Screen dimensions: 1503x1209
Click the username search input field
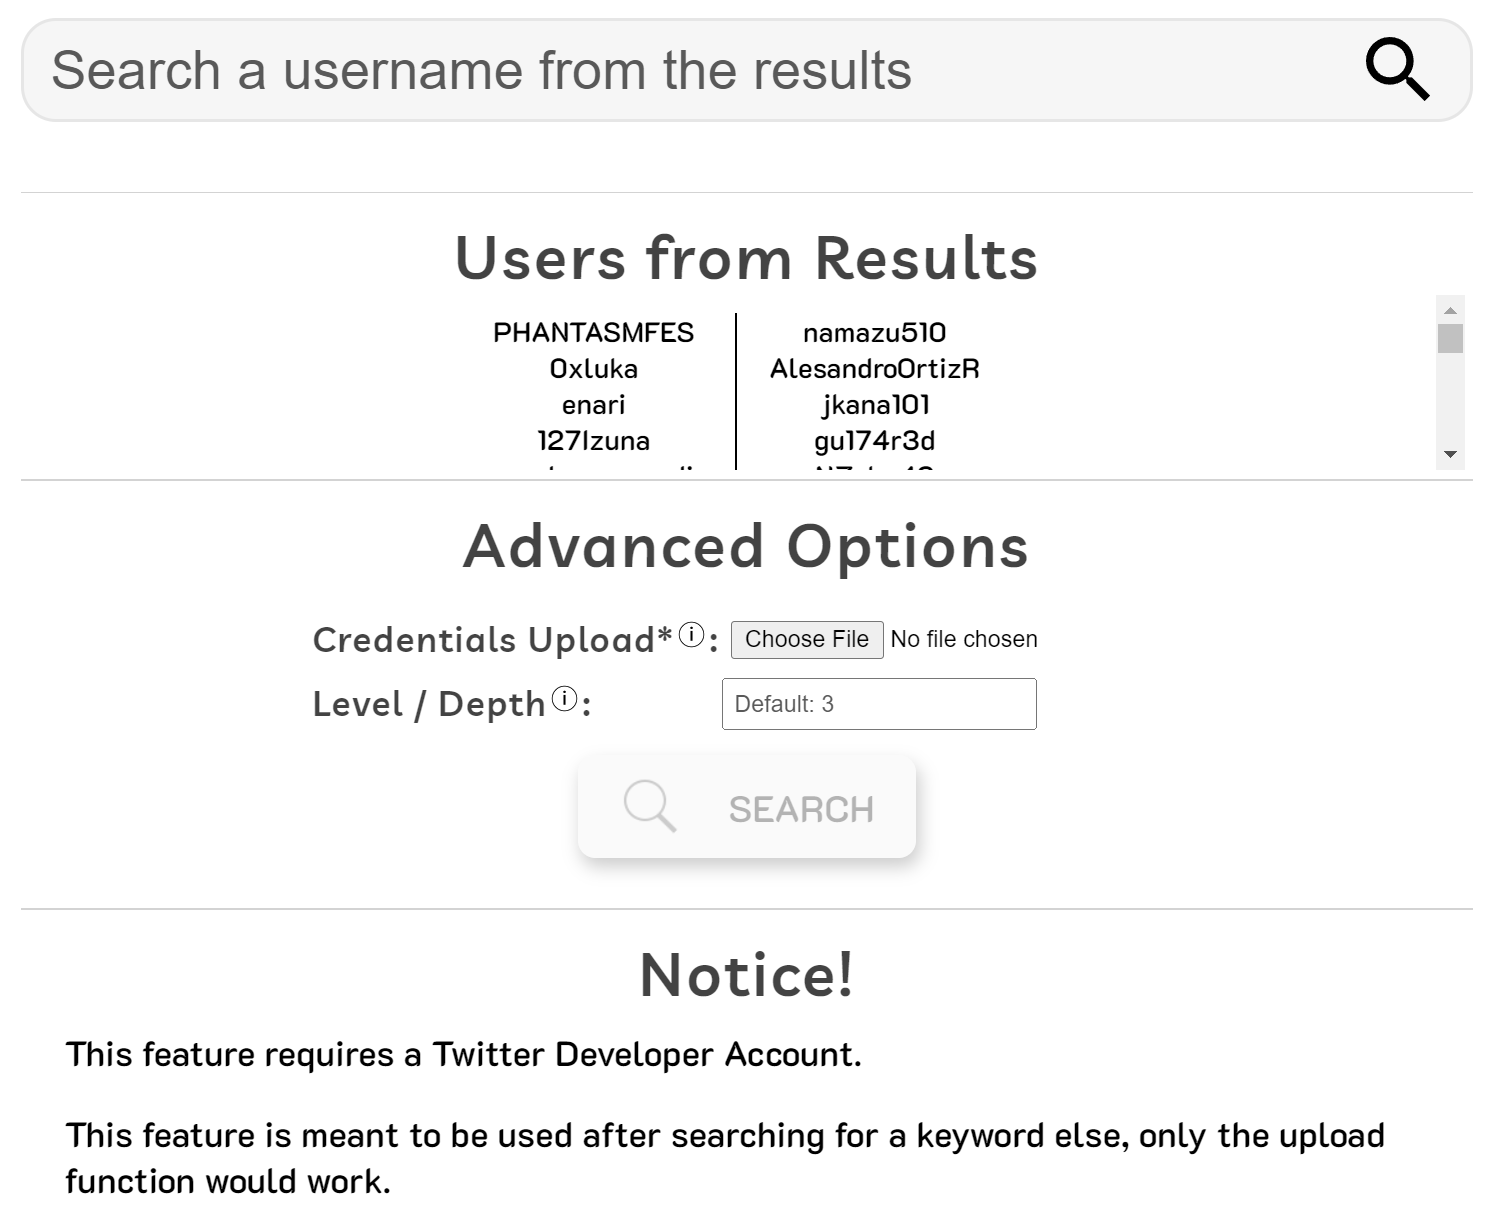(700, 70)
